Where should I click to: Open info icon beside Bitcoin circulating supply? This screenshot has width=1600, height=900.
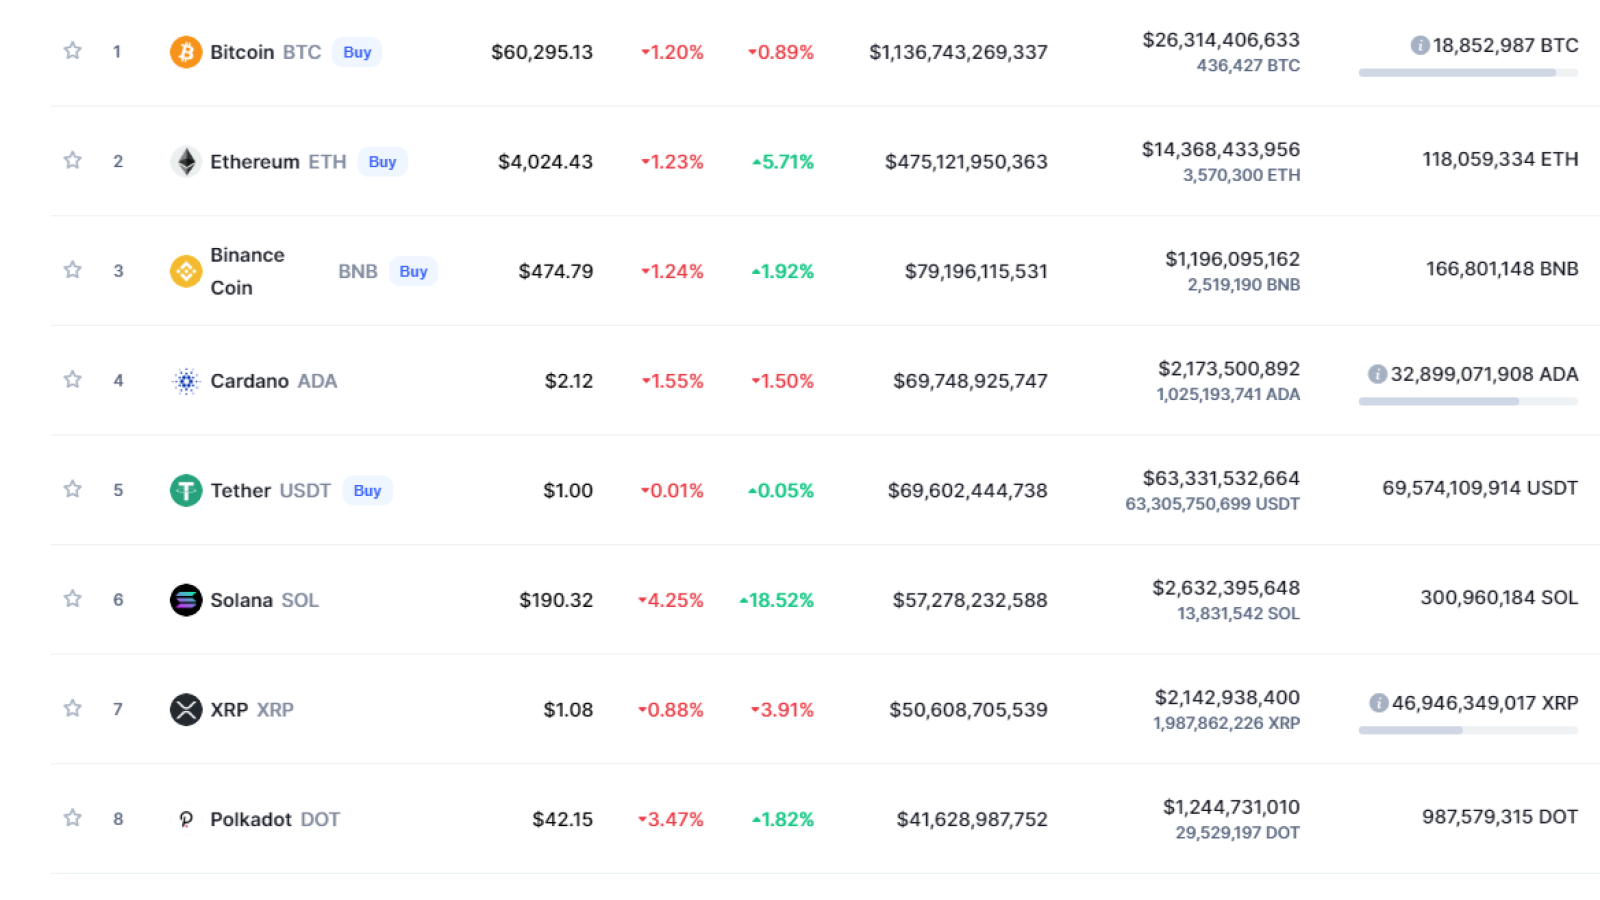point(1419,45)
